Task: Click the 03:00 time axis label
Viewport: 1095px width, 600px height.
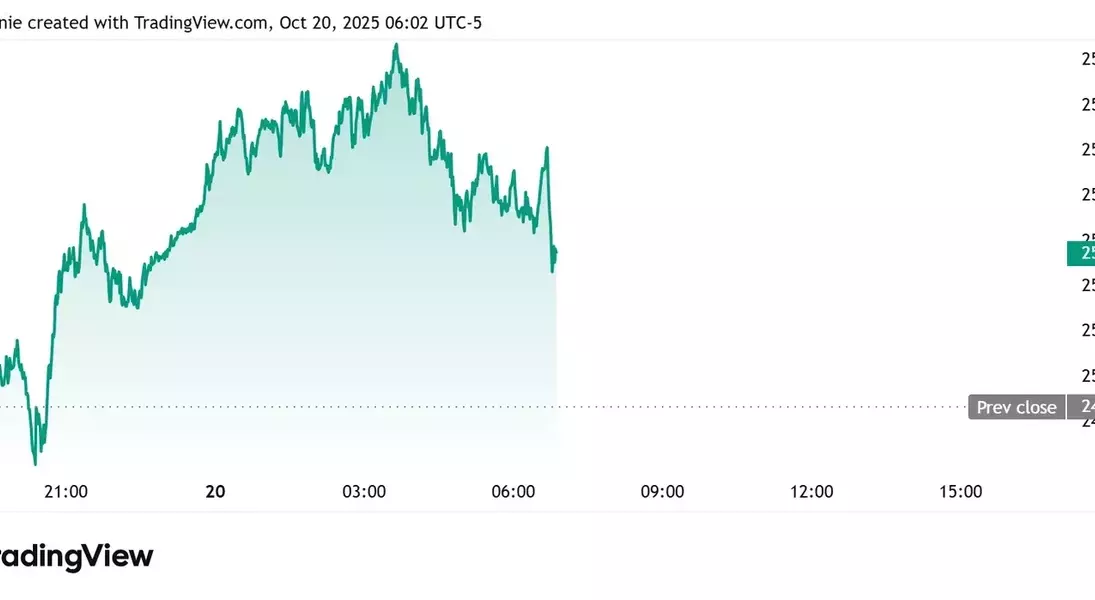Action: [x=364, y=491]
